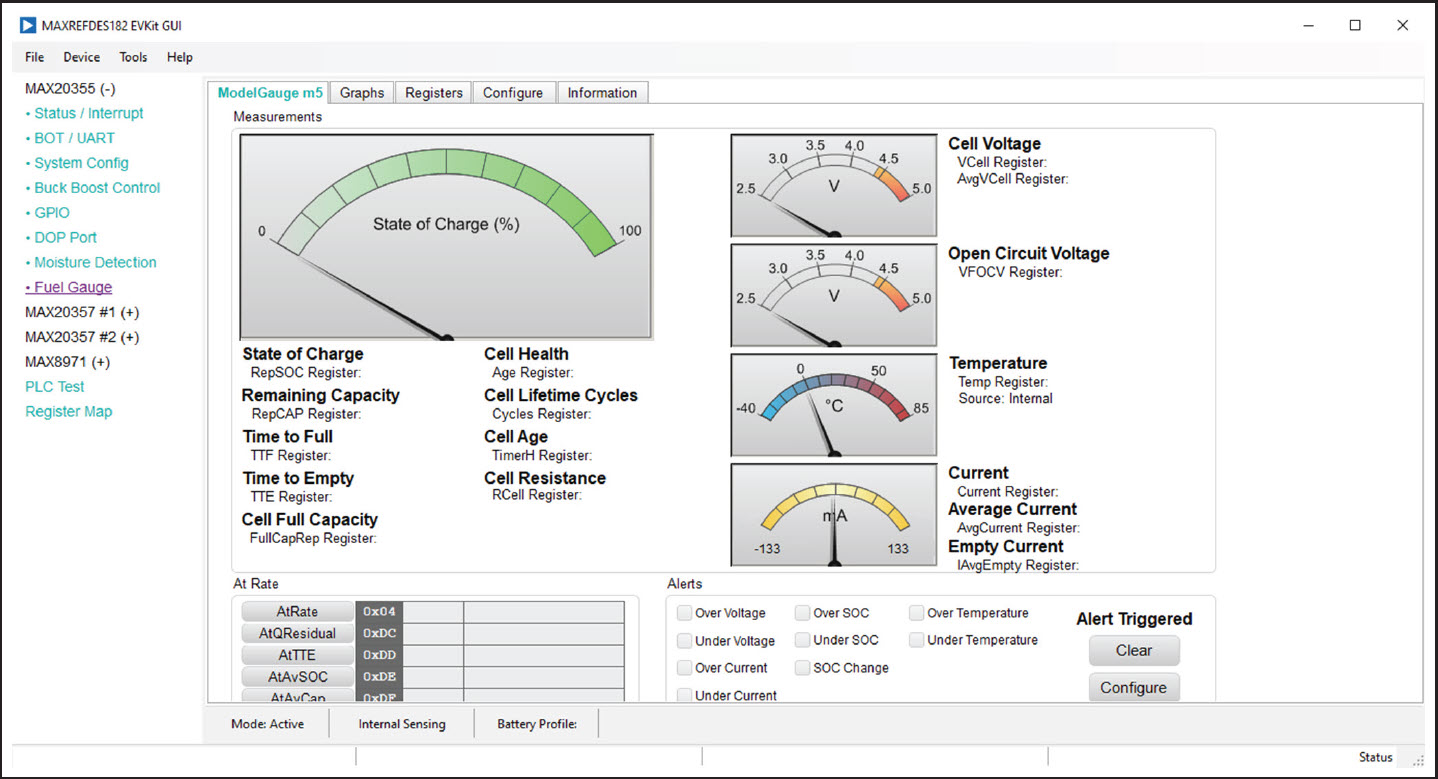Enable the Over Voltage alert checkbox
This screenshot has width=1438, height=779.
[684, 613]
